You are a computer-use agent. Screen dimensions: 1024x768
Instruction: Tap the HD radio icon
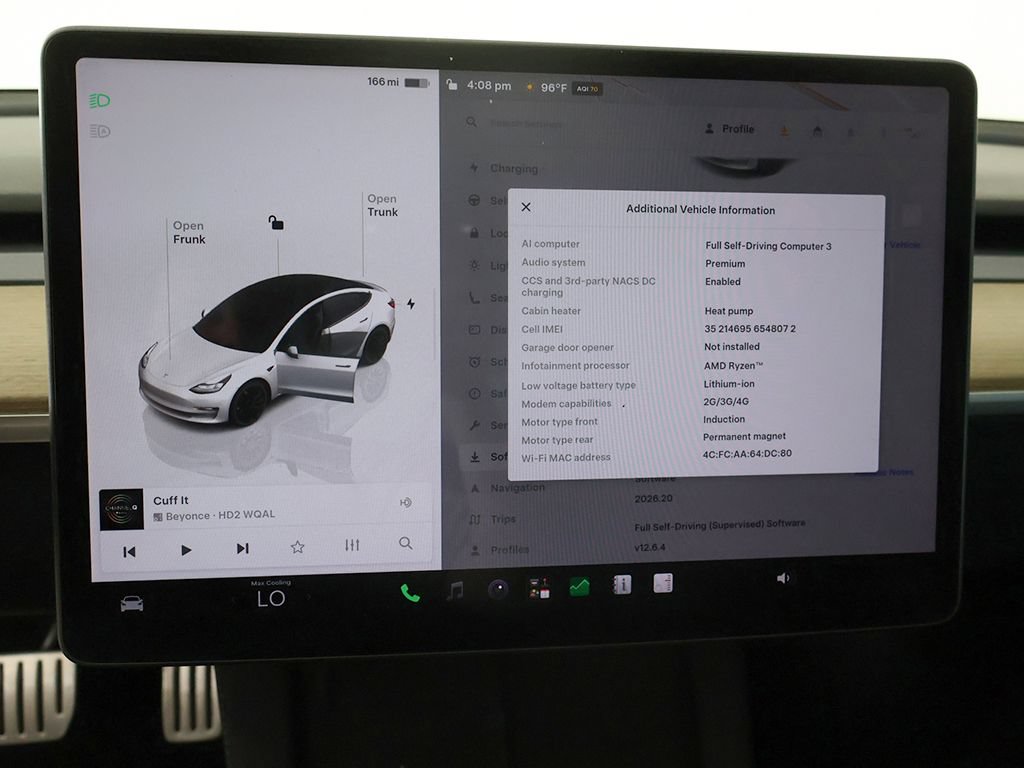tap(406, 502)
